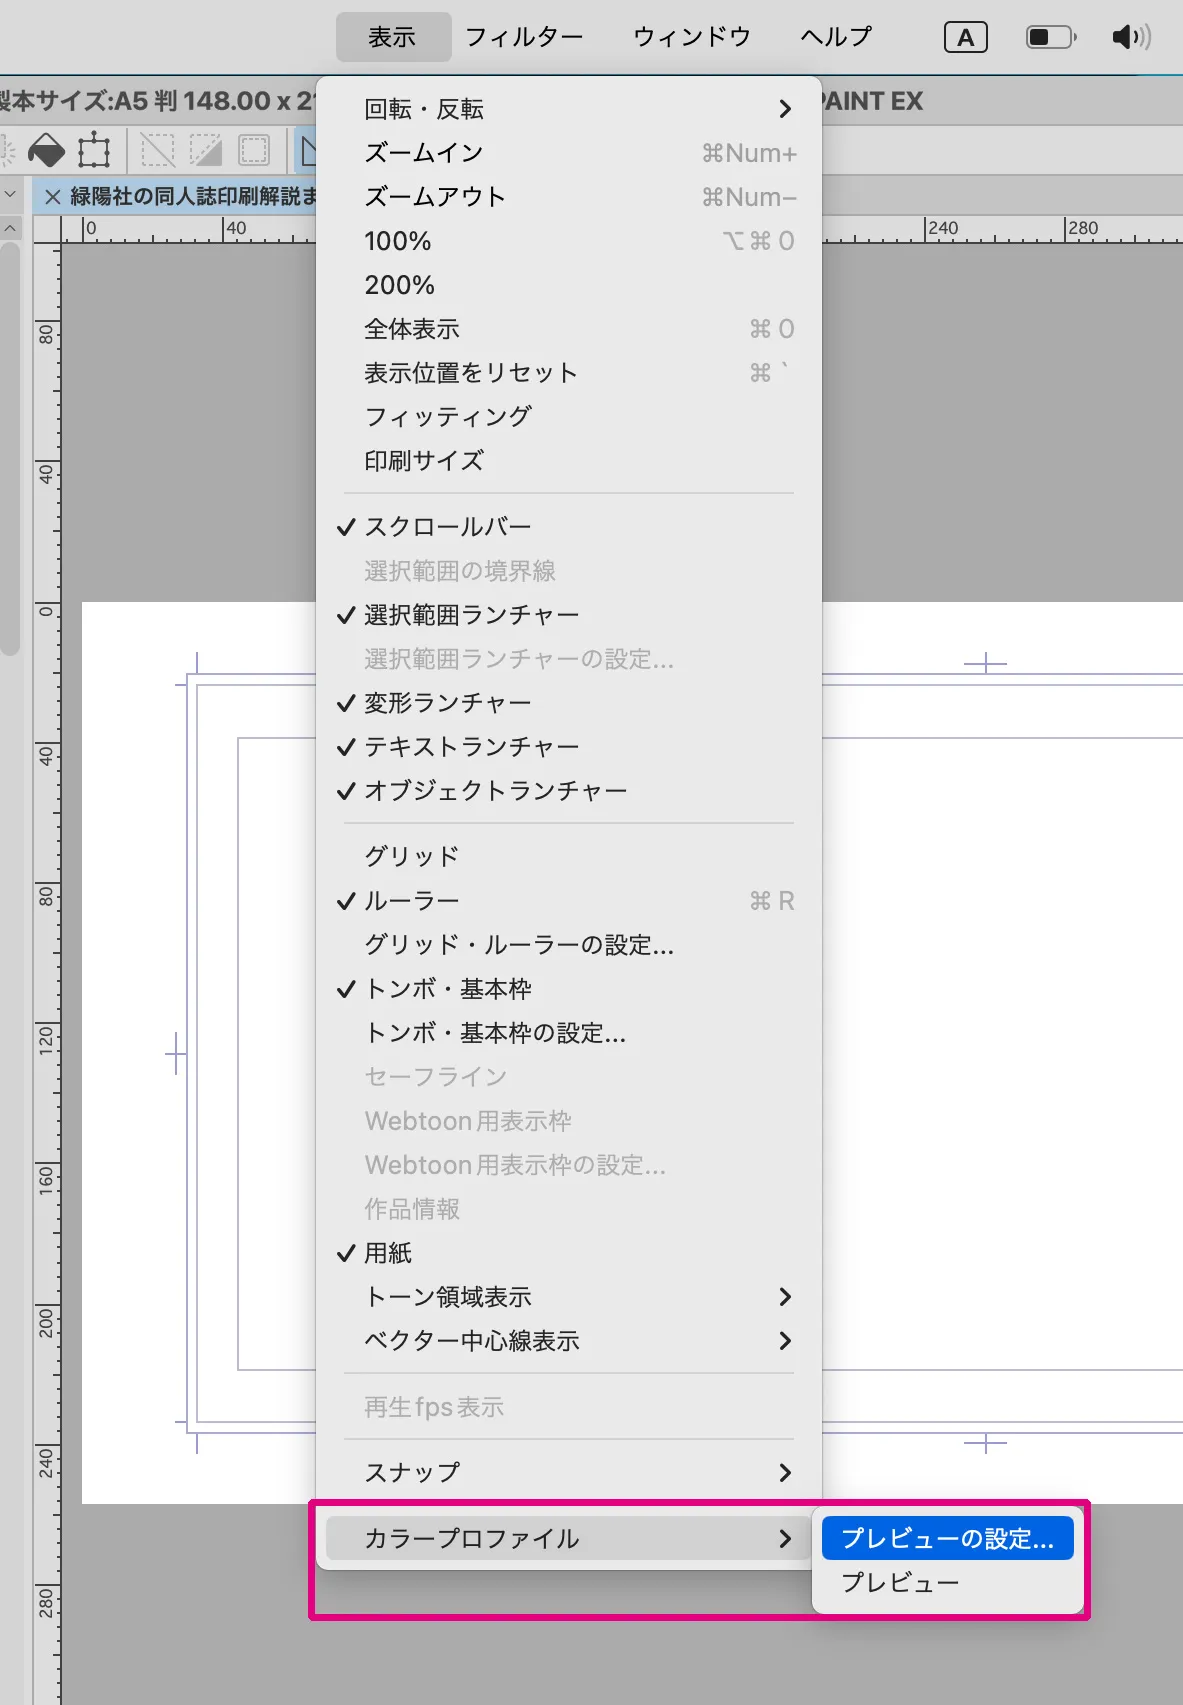Open the input source A indicator

[965, 38]
